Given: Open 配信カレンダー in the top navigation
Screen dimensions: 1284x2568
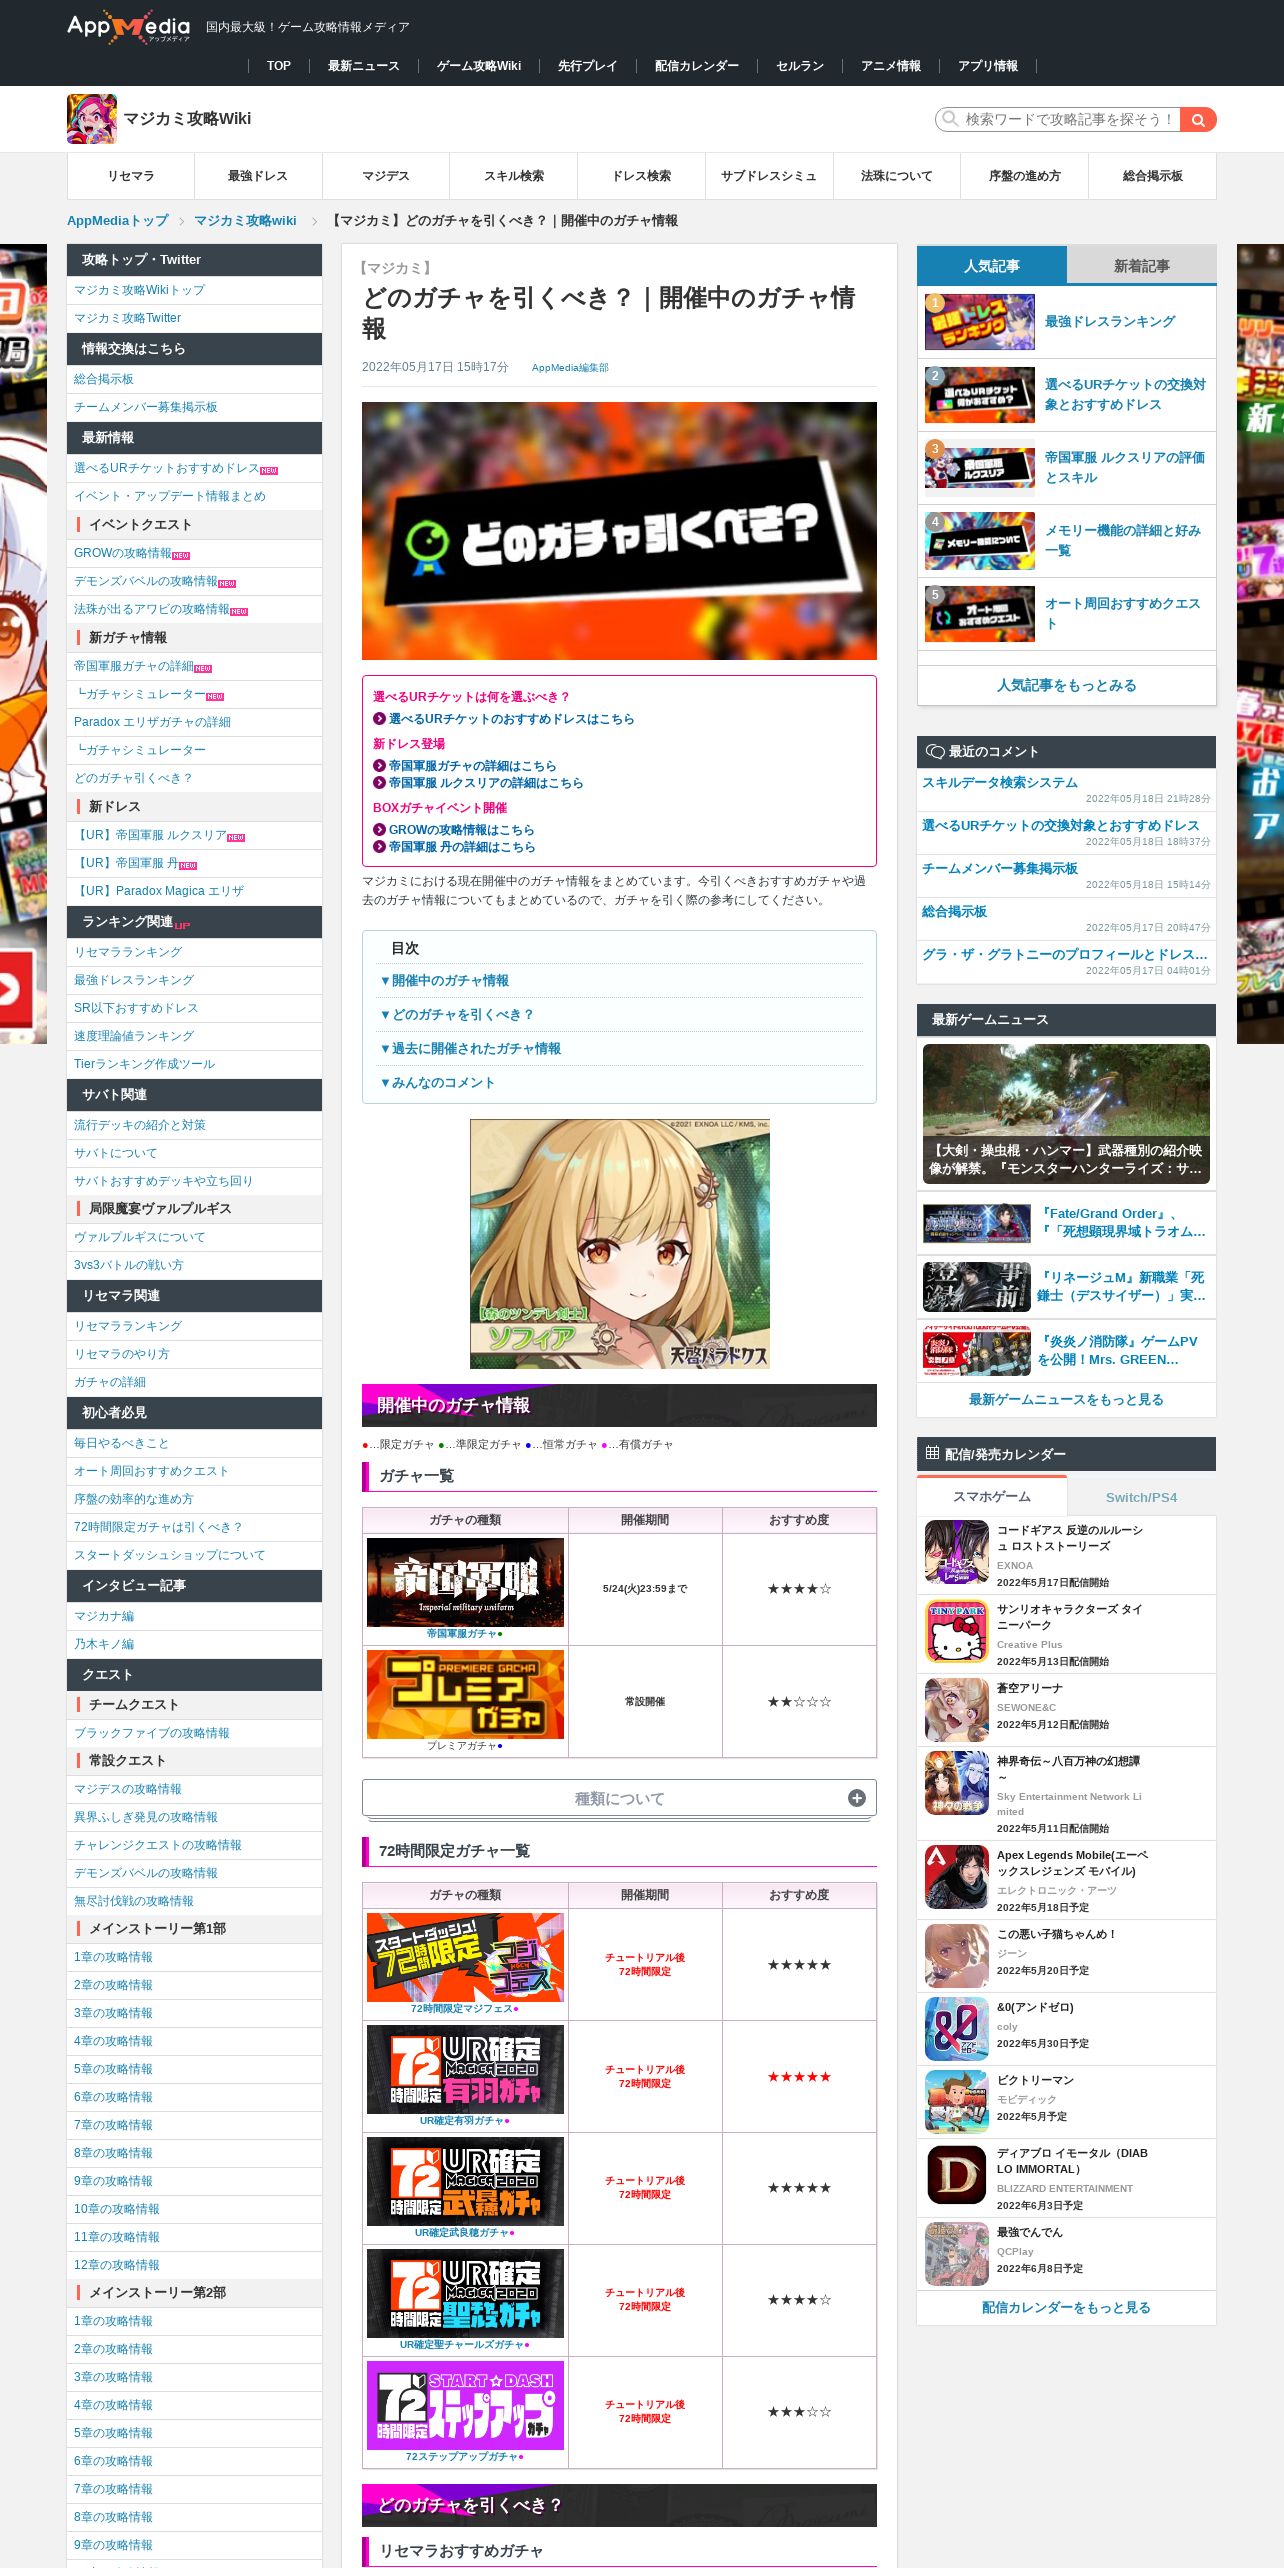Looking at the screenshot, I should pos(697,66).
